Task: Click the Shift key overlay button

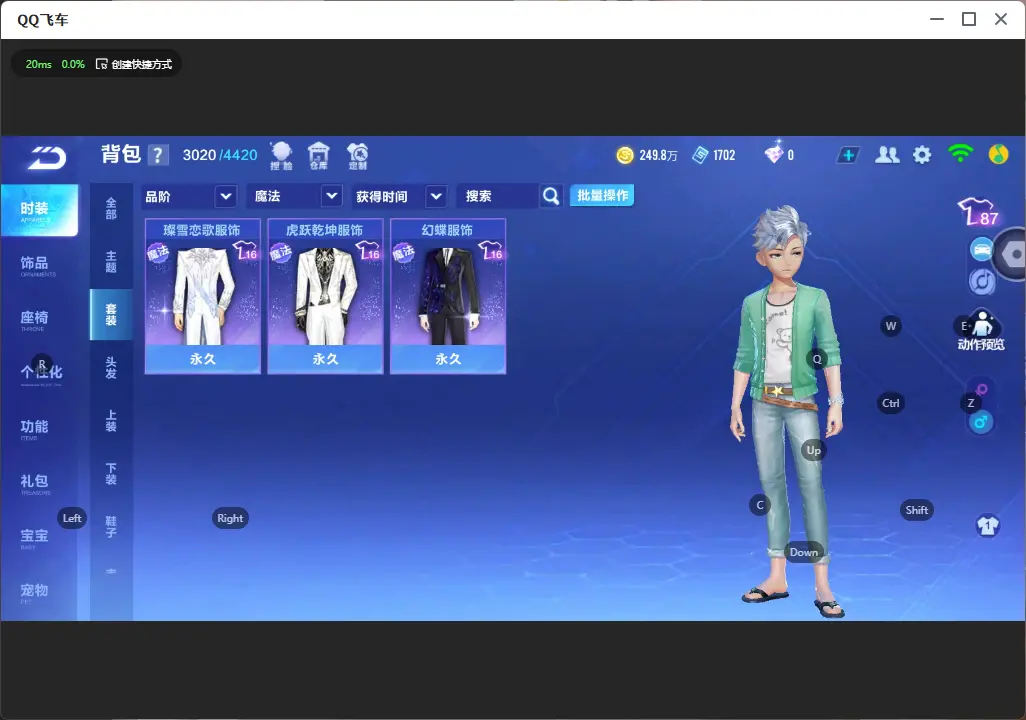Action: [x=916, y=510]
